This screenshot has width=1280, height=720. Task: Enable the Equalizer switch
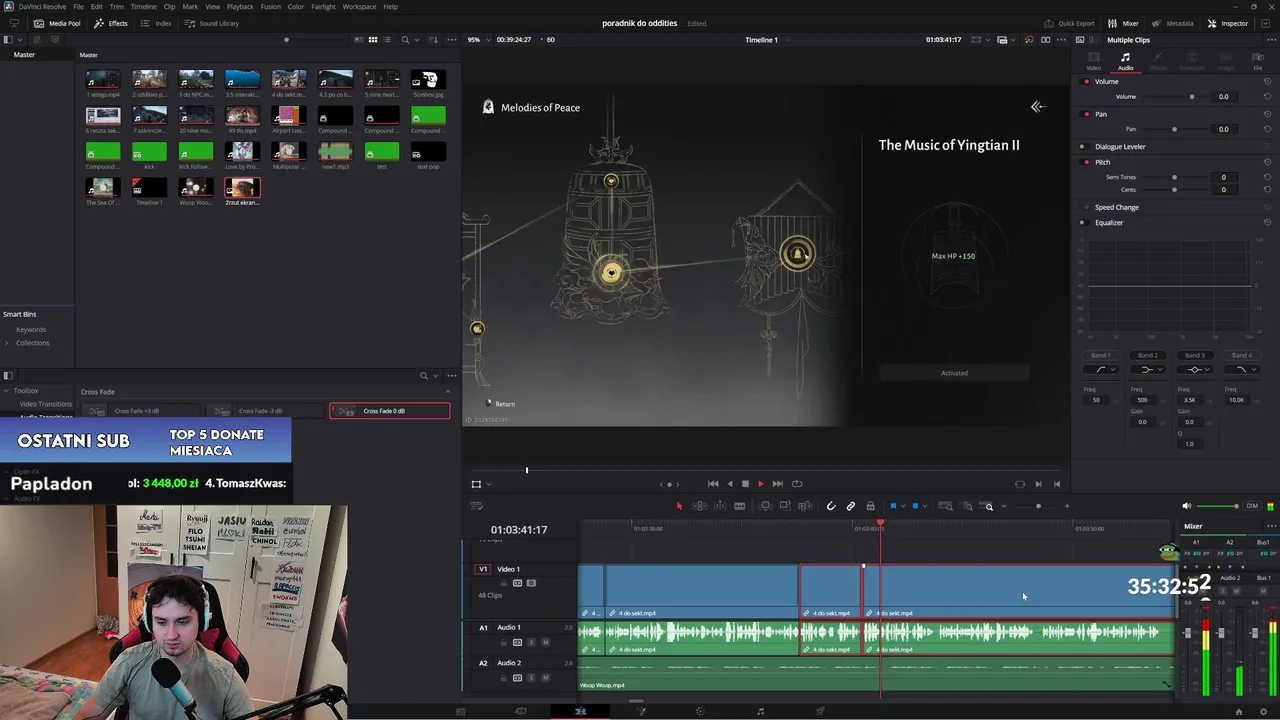(1083, 223)
